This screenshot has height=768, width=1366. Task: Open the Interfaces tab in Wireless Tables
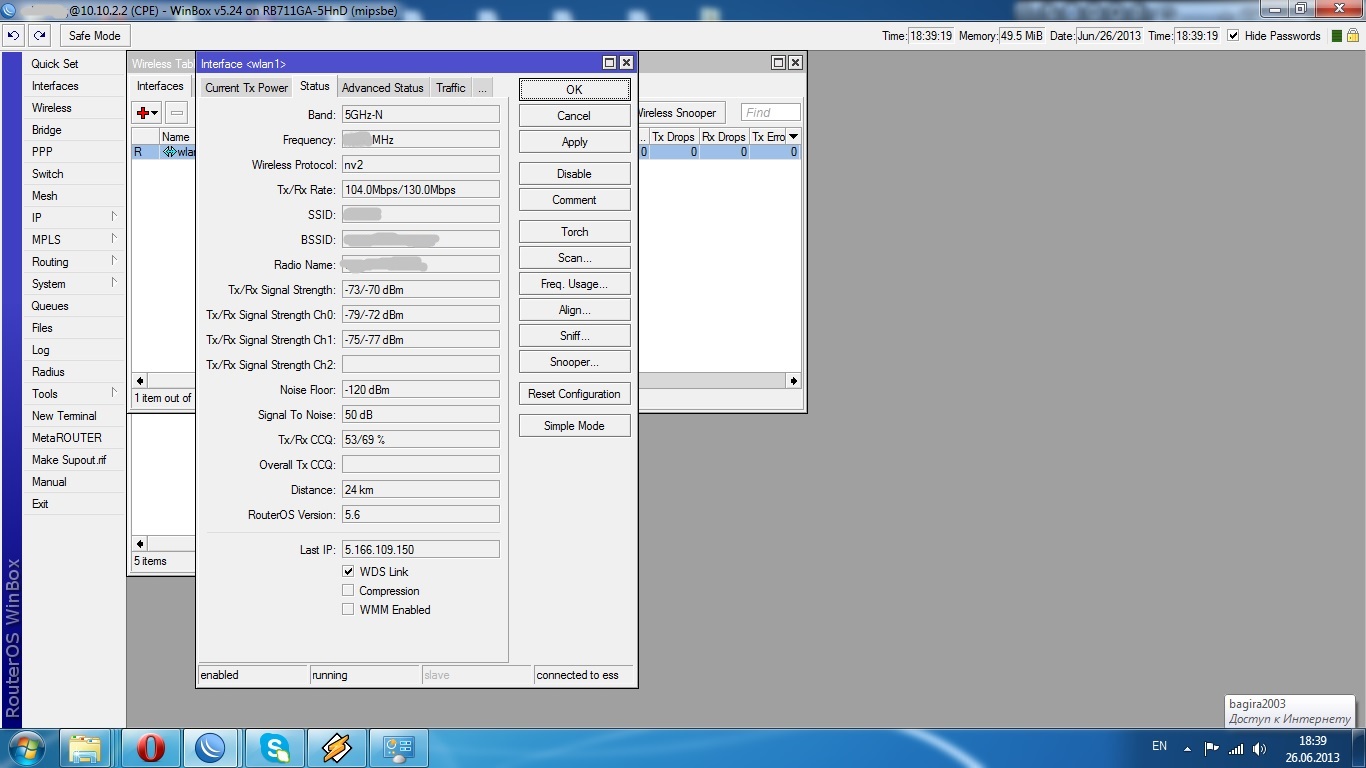click(160, 86)
